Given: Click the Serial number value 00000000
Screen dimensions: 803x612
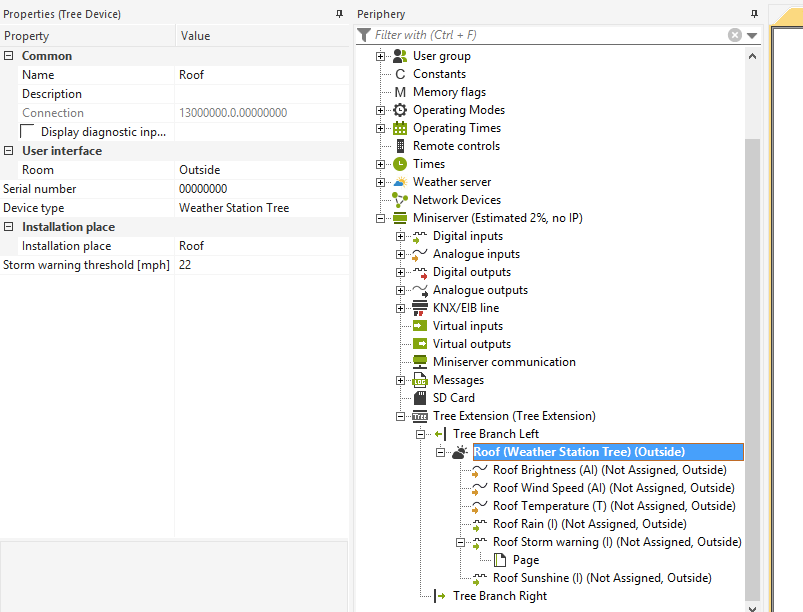Looking at the screenshot, I should point(262,189).
